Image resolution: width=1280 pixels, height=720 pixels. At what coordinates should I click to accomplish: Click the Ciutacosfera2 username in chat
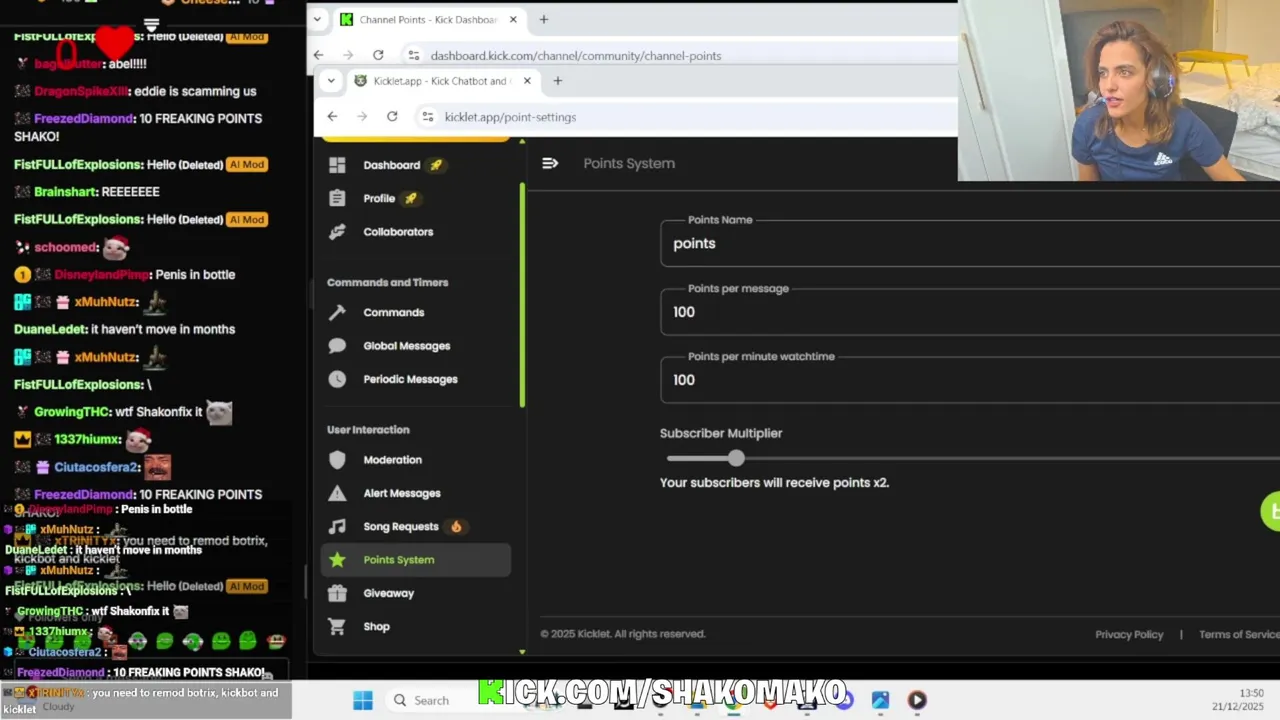[96, 467]
